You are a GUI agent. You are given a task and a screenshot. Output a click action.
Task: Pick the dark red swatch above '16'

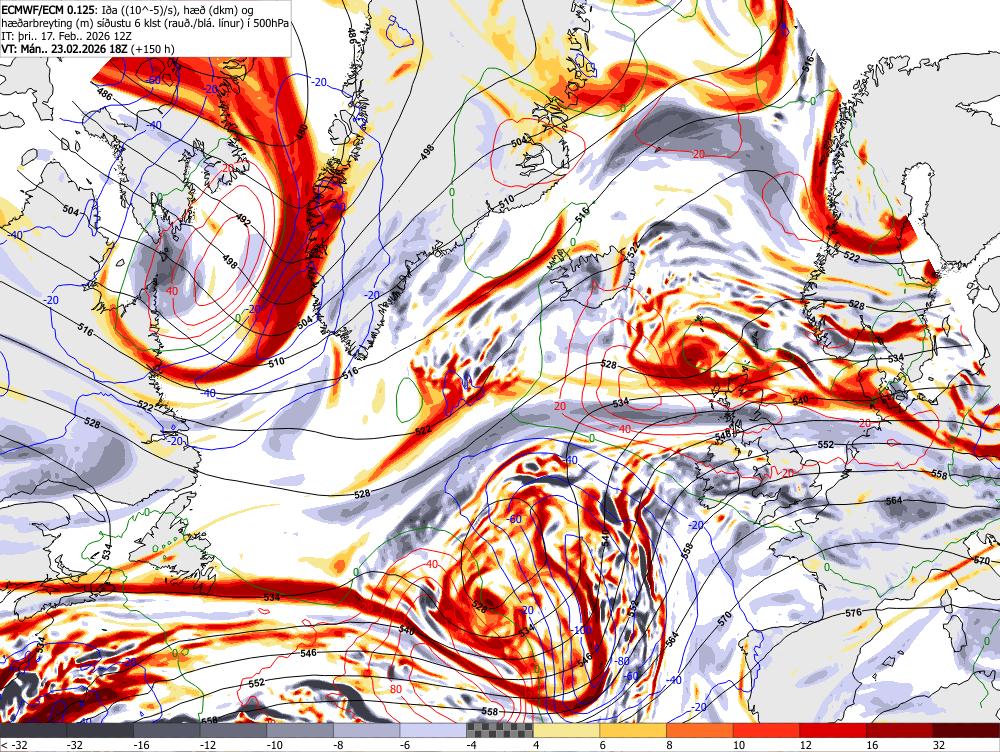(900, 730)
